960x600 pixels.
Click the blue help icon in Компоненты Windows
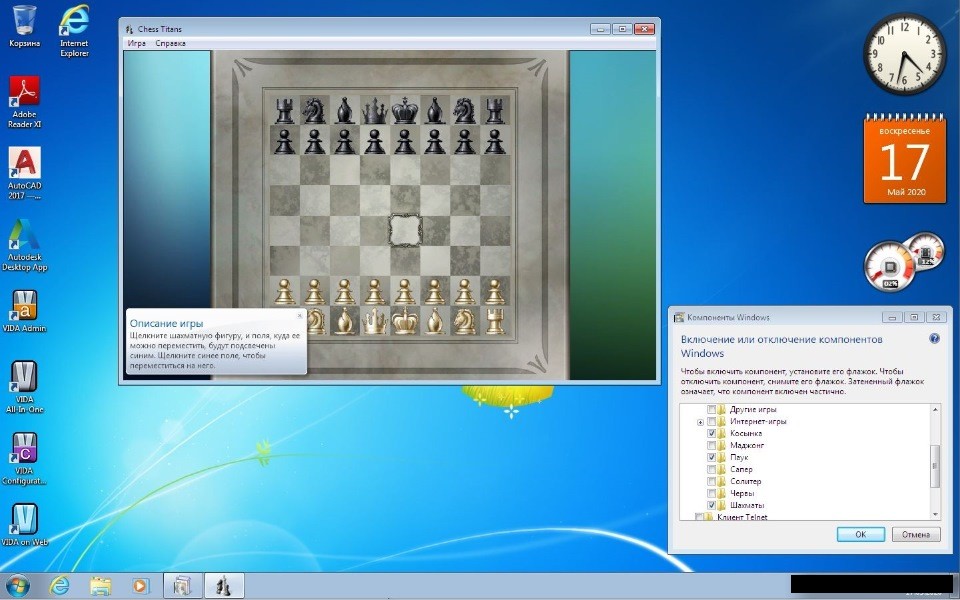tap(934, 339)
